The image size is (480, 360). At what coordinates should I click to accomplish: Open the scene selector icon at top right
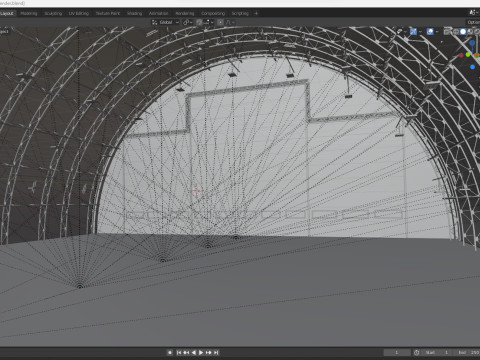click(x=472, y=12)
